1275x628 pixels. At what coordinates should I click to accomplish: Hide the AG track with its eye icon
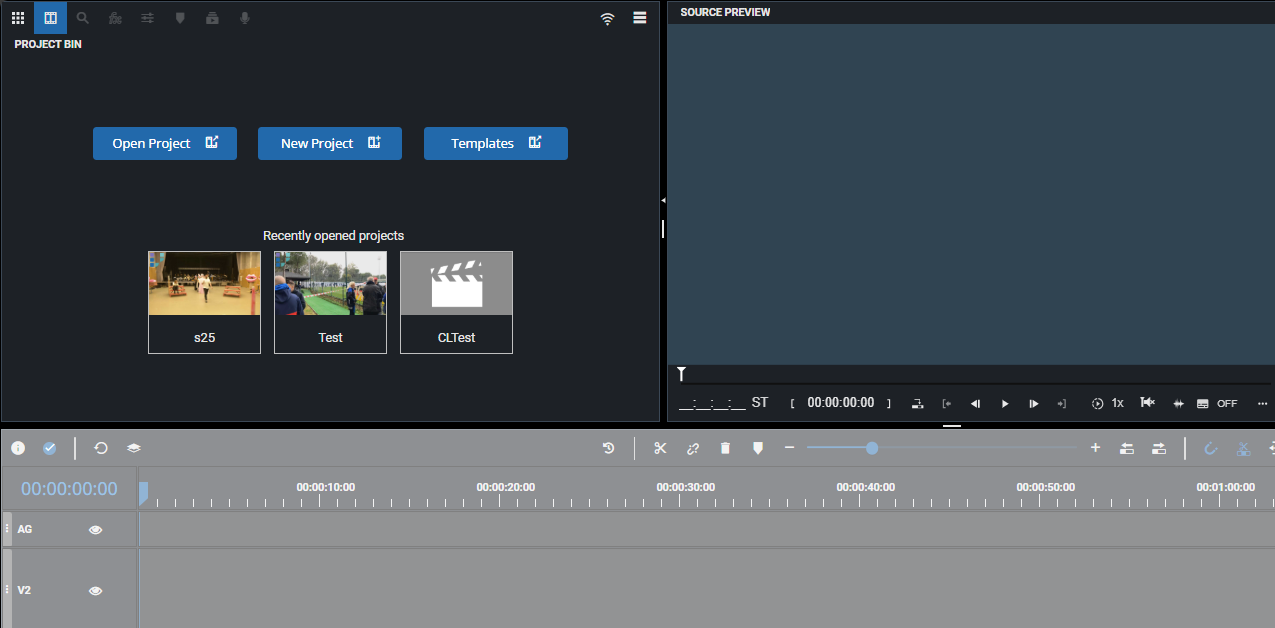click(x=95, y=529)
